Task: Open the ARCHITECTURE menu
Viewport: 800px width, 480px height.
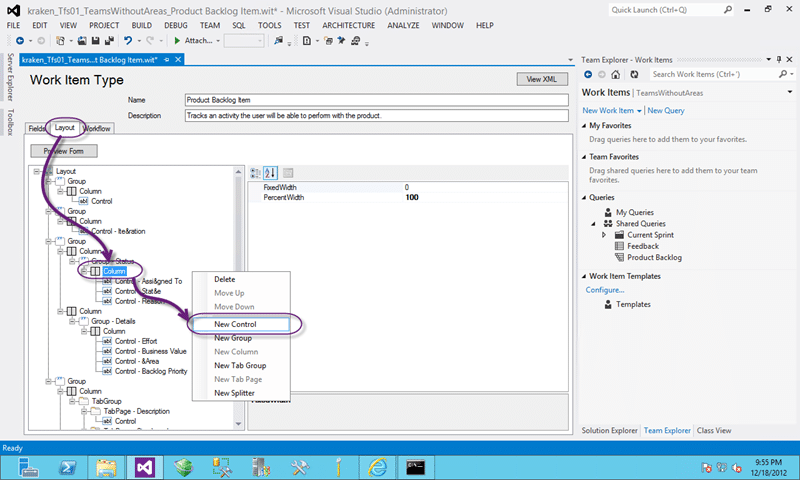Action: tap(348, 26)
